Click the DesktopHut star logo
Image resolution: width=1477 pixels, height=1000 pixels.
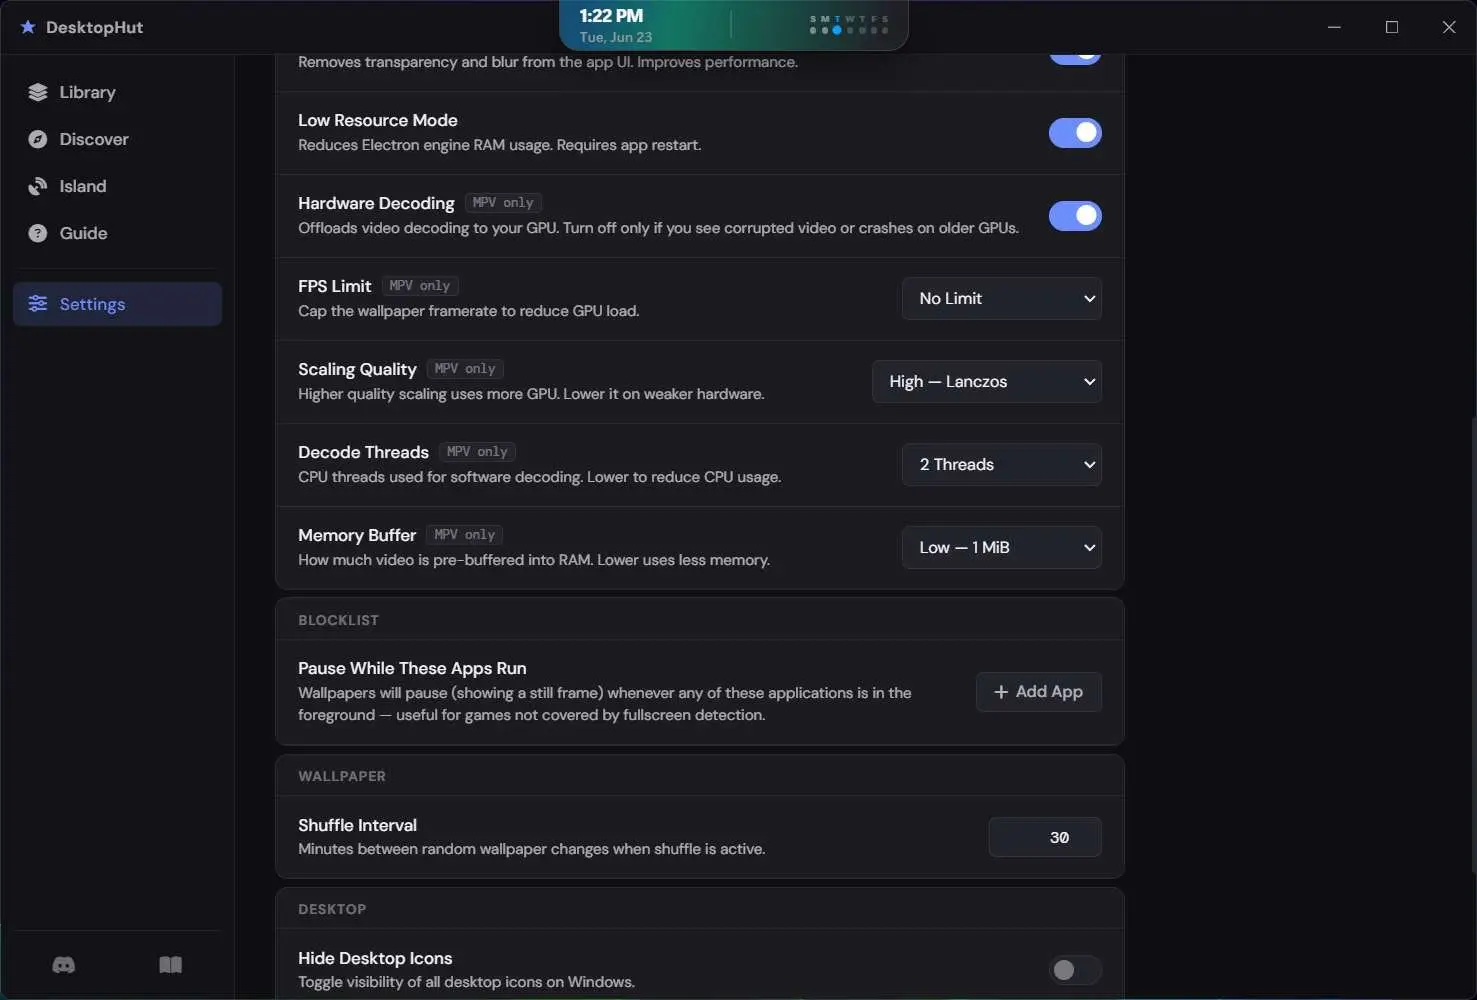[28, 27]
